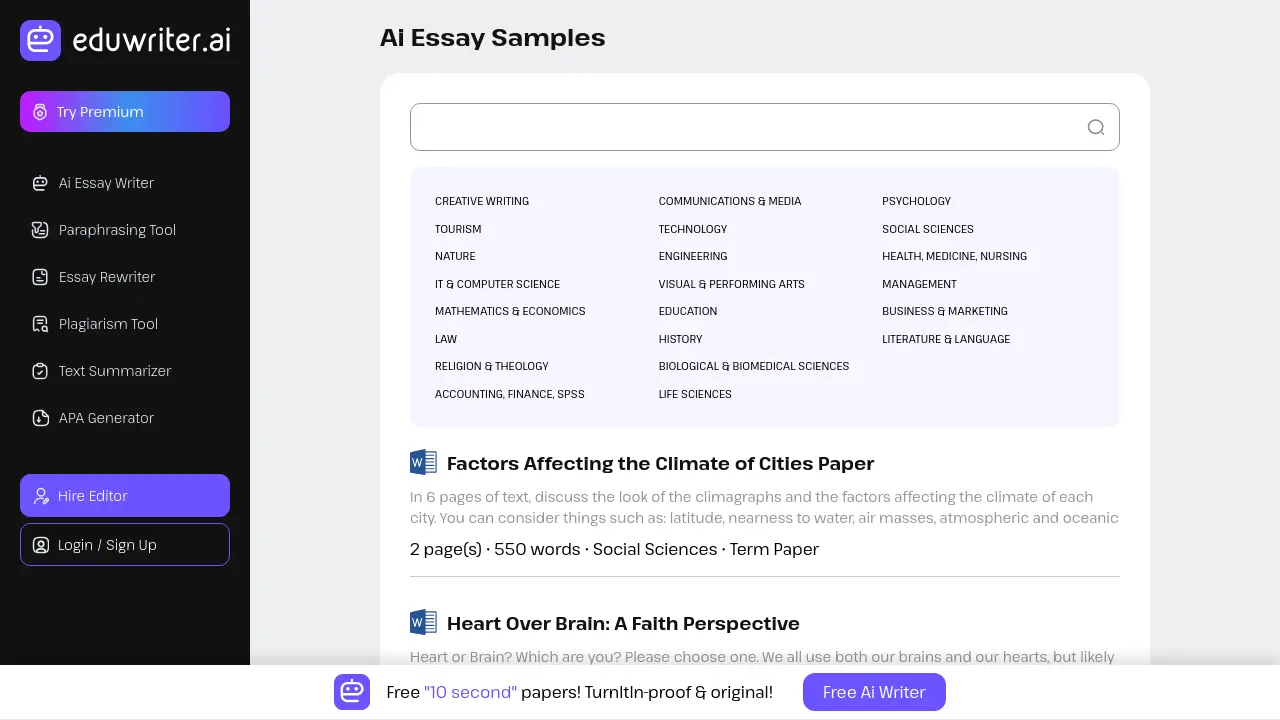Click the Word document icon beside the Climate paper

[423, 462]
